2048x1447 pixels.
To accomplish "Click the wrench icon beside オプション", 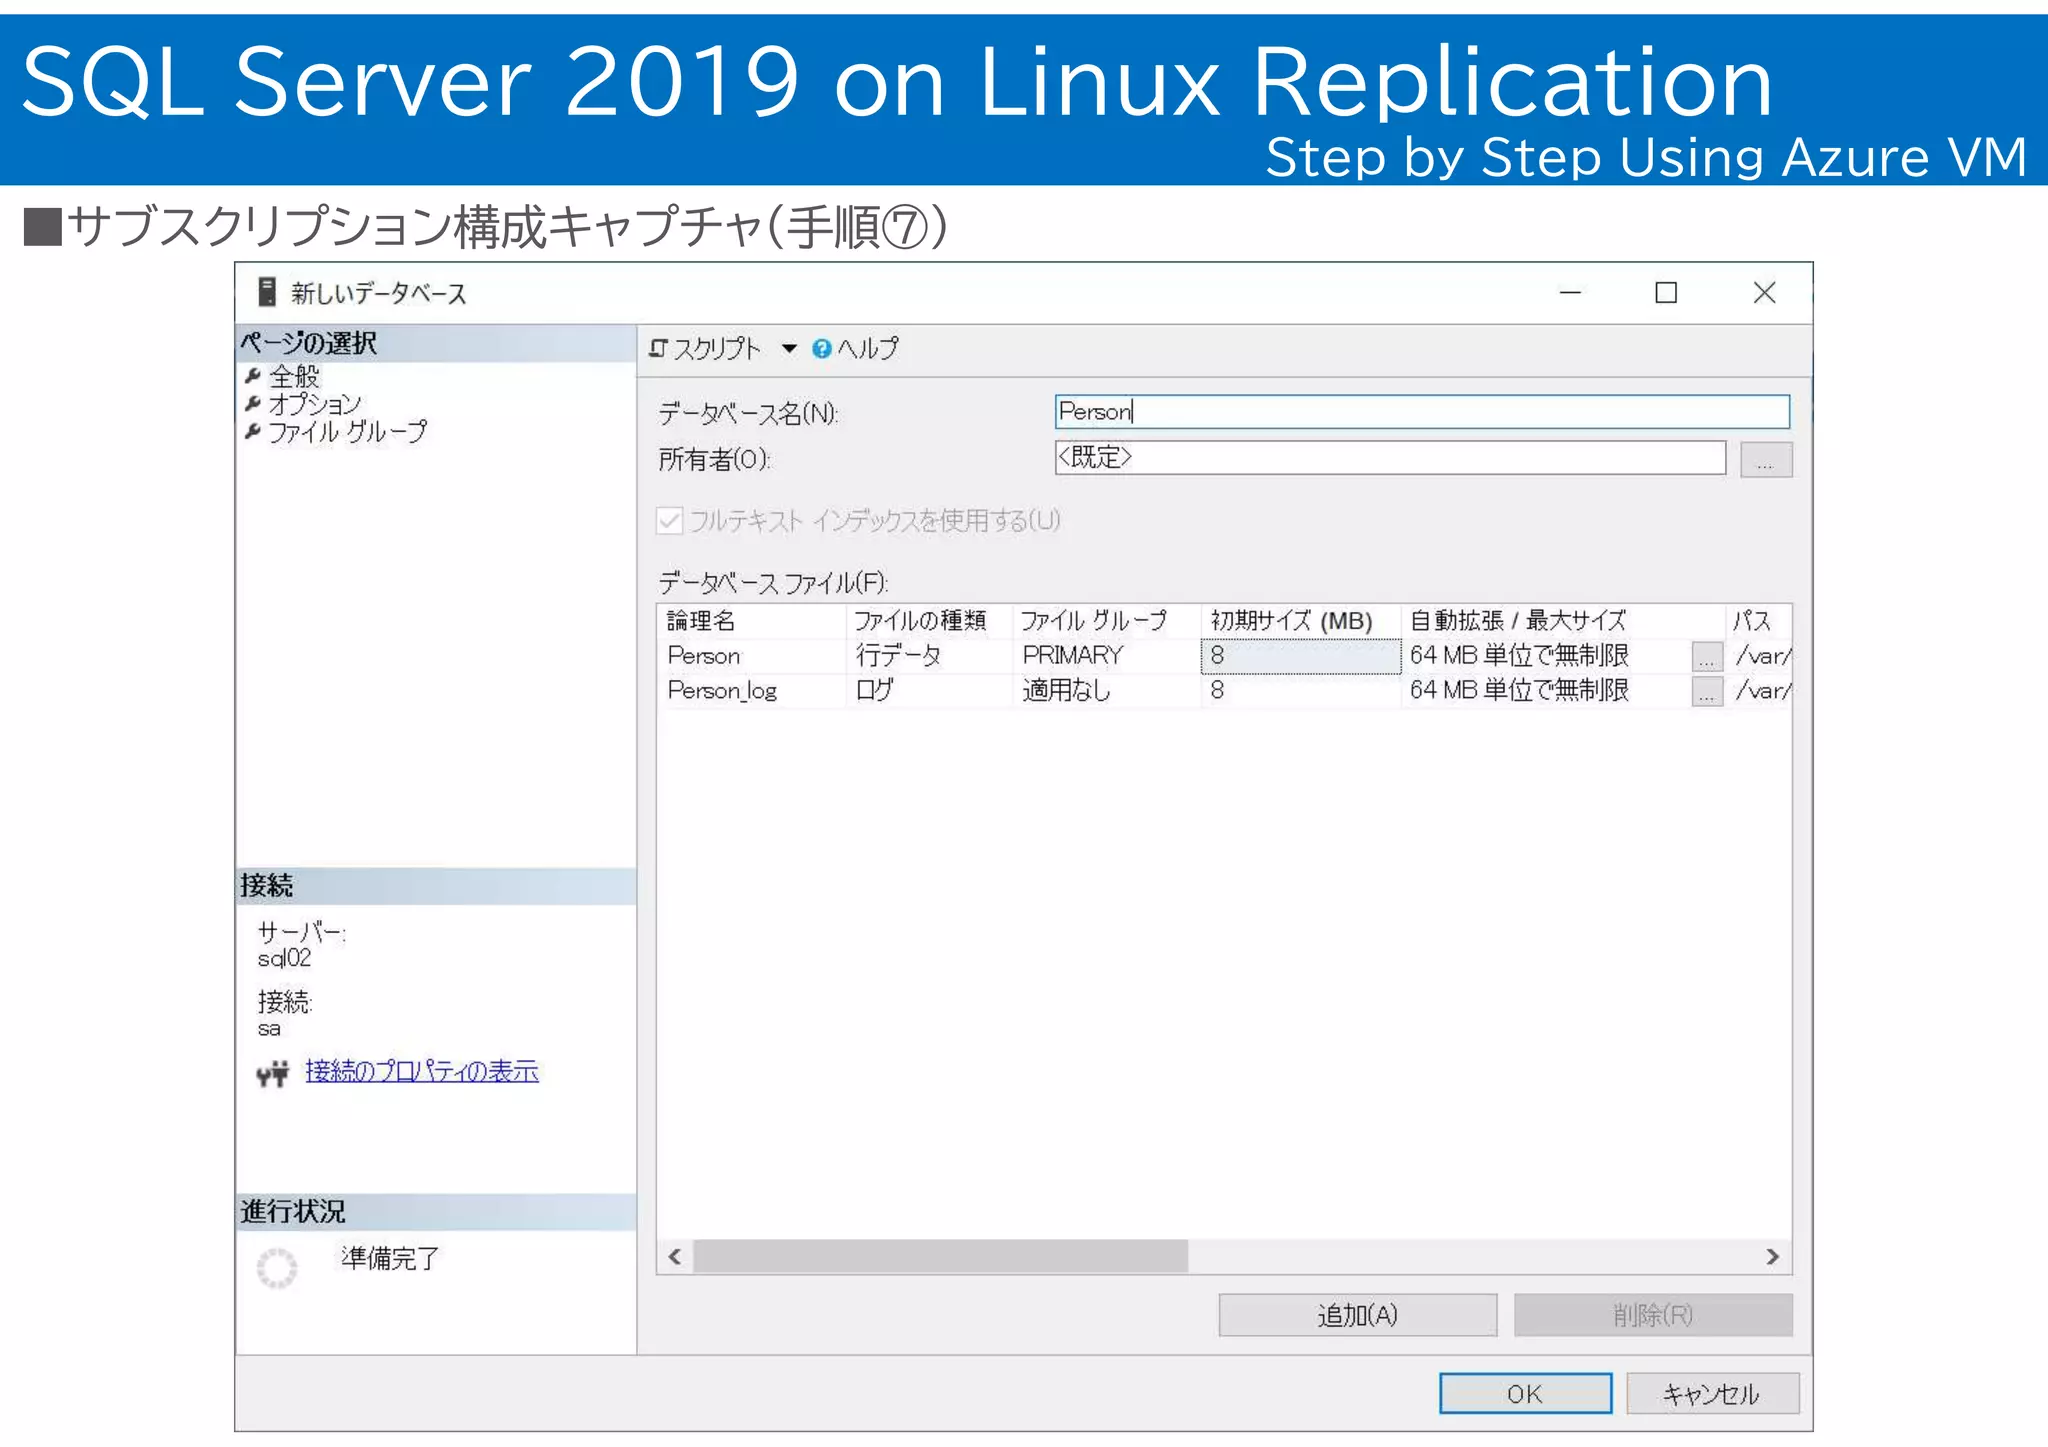I will coord(253,404).
